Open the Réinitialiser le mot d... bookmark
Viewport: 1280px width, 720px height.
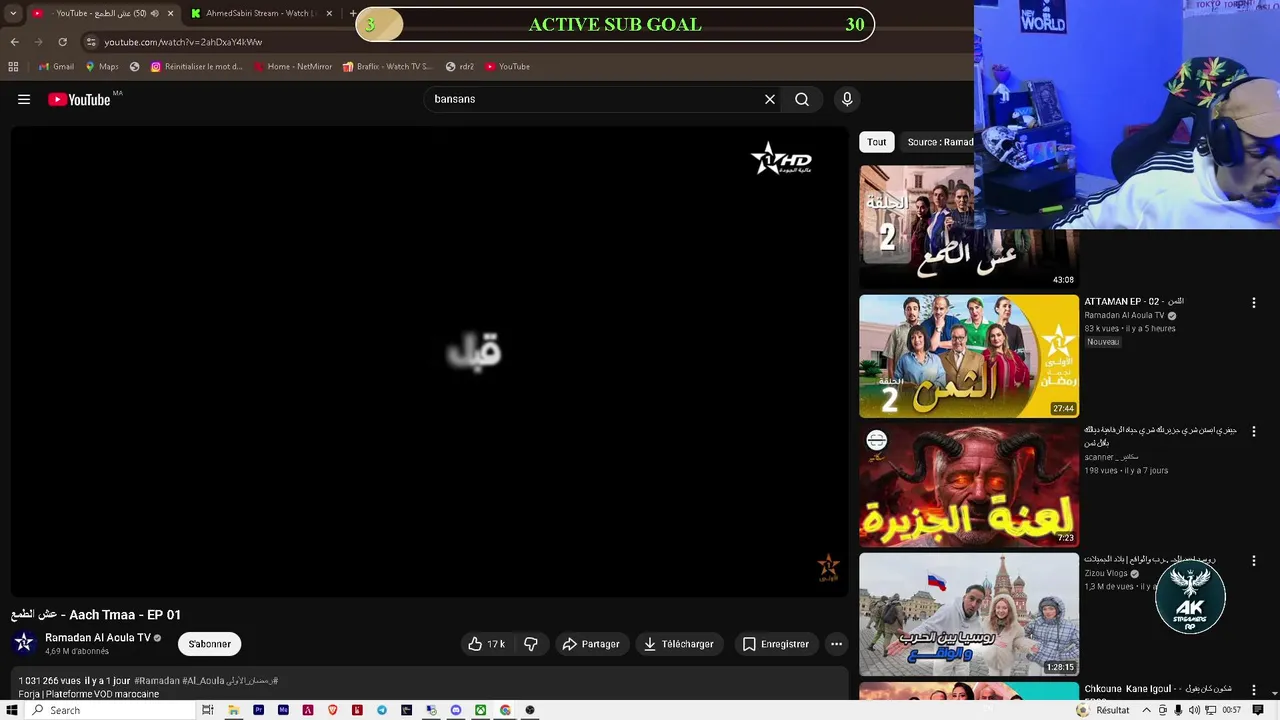(197, 67)
